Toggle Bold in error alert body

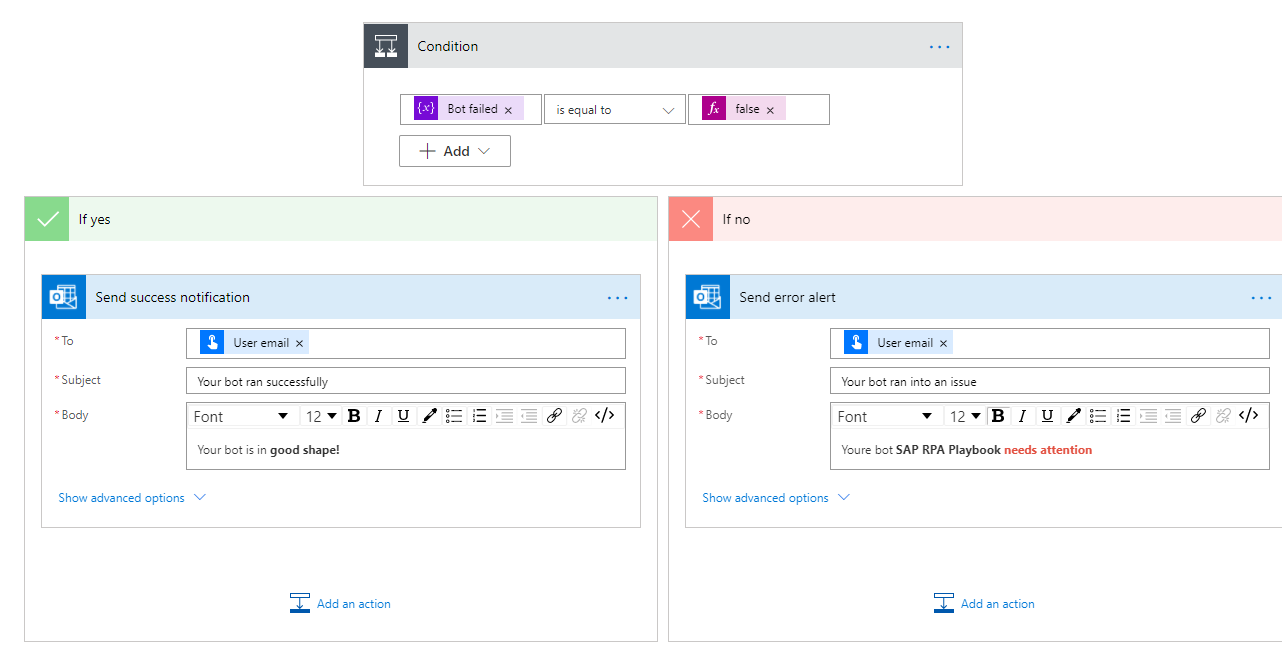[x=997, y=416]
